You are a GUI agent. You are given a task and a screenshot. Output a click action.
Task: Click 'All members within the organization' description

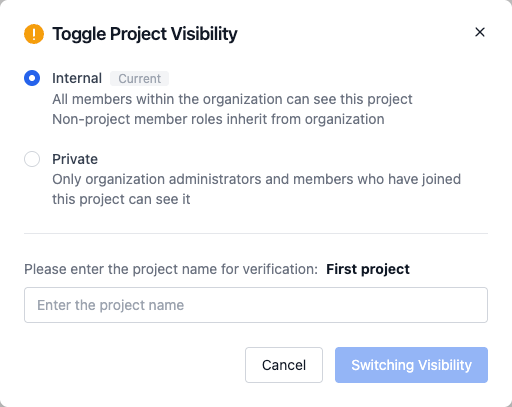232,99
